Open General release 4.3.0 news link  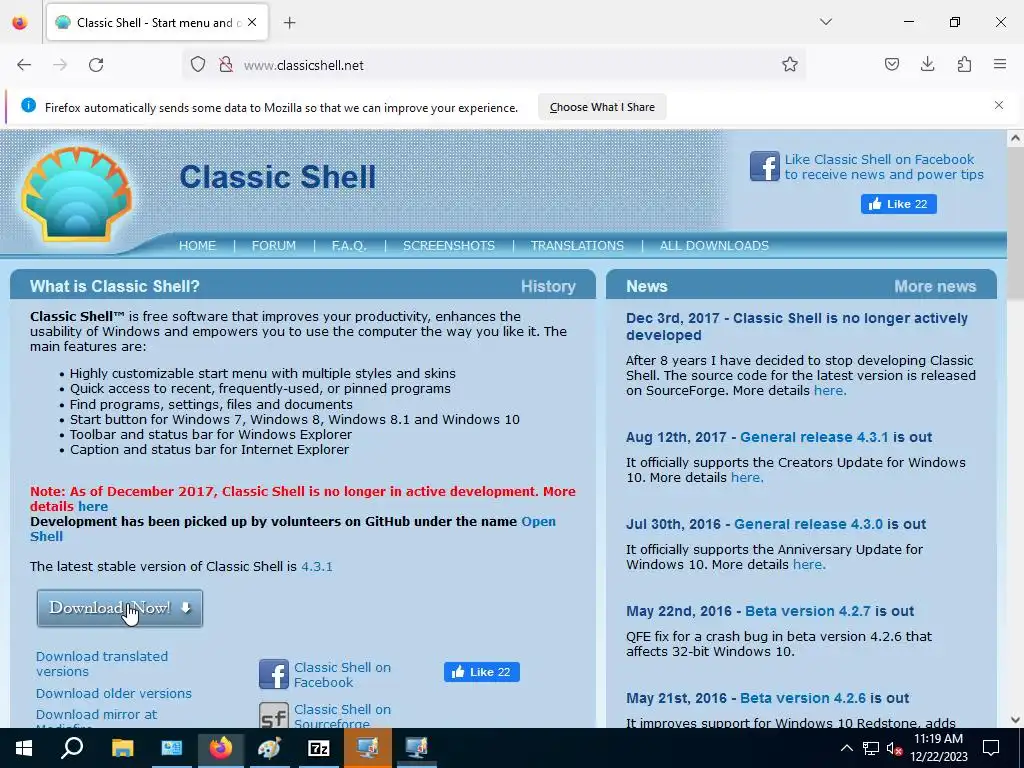[x=808, y=524]
